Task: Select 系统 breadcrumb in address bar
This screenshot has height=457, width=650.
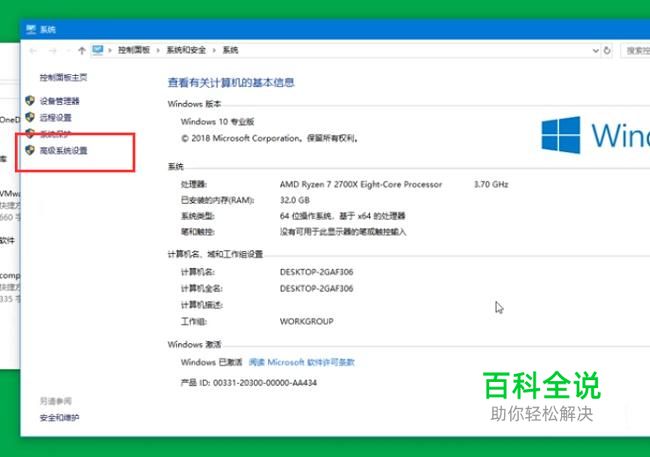Action: pos(230,50)
